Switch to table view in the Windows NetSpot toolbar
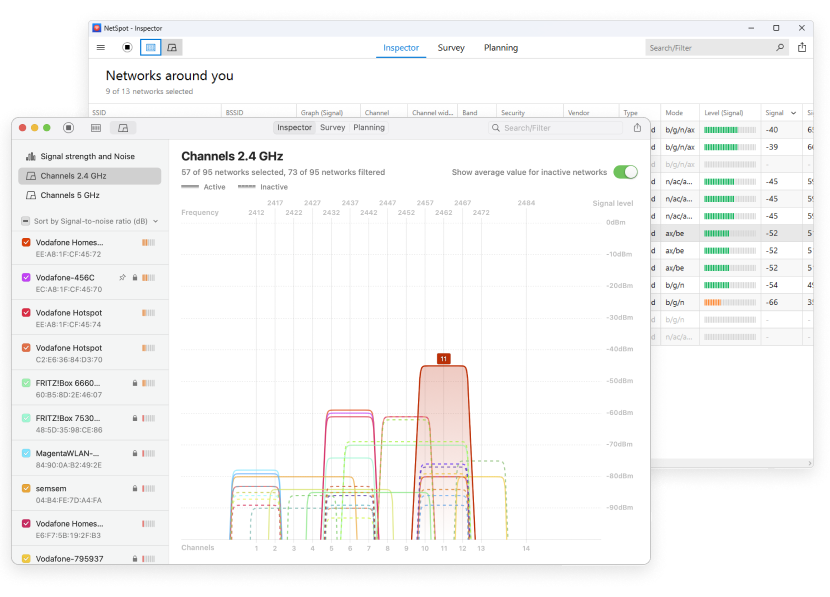 click(151, 48)
